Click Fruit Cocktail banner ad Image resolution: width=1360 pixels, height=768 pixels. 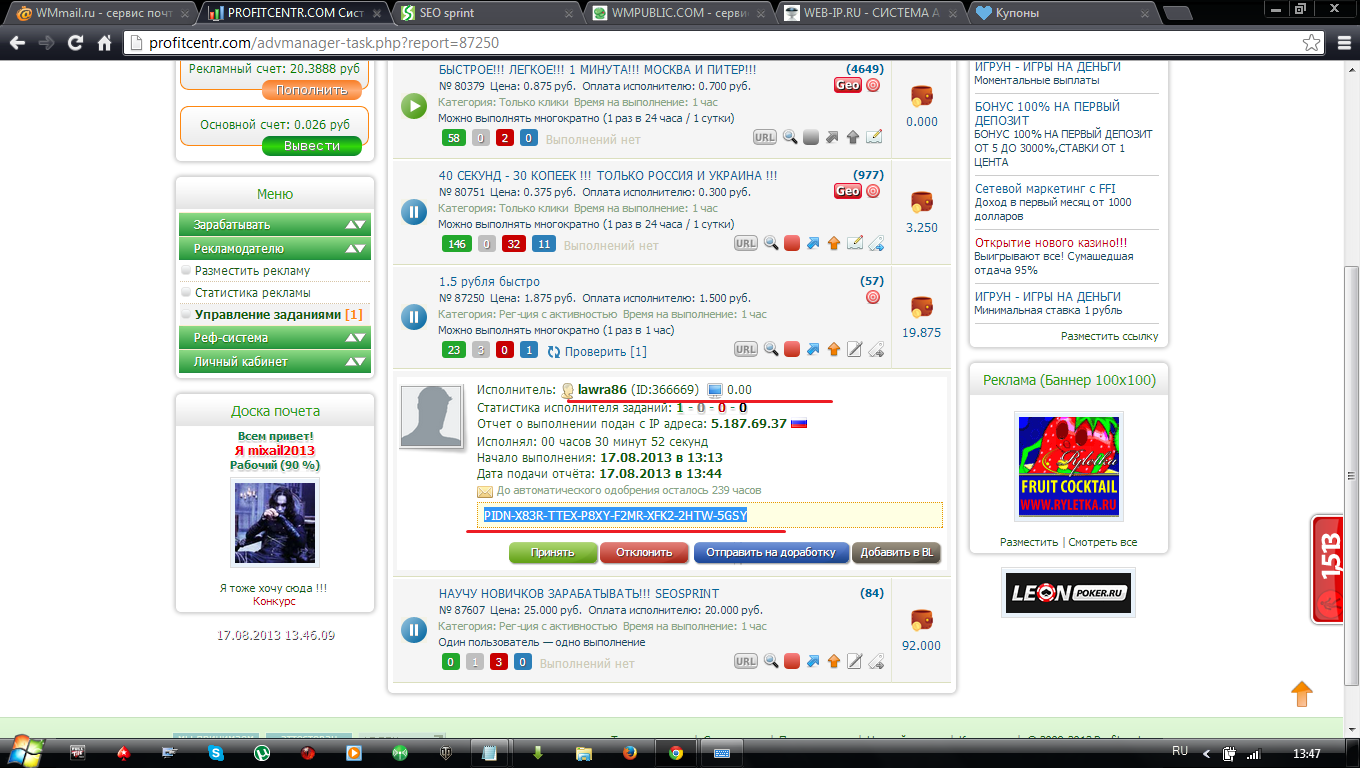[1068, 467]
